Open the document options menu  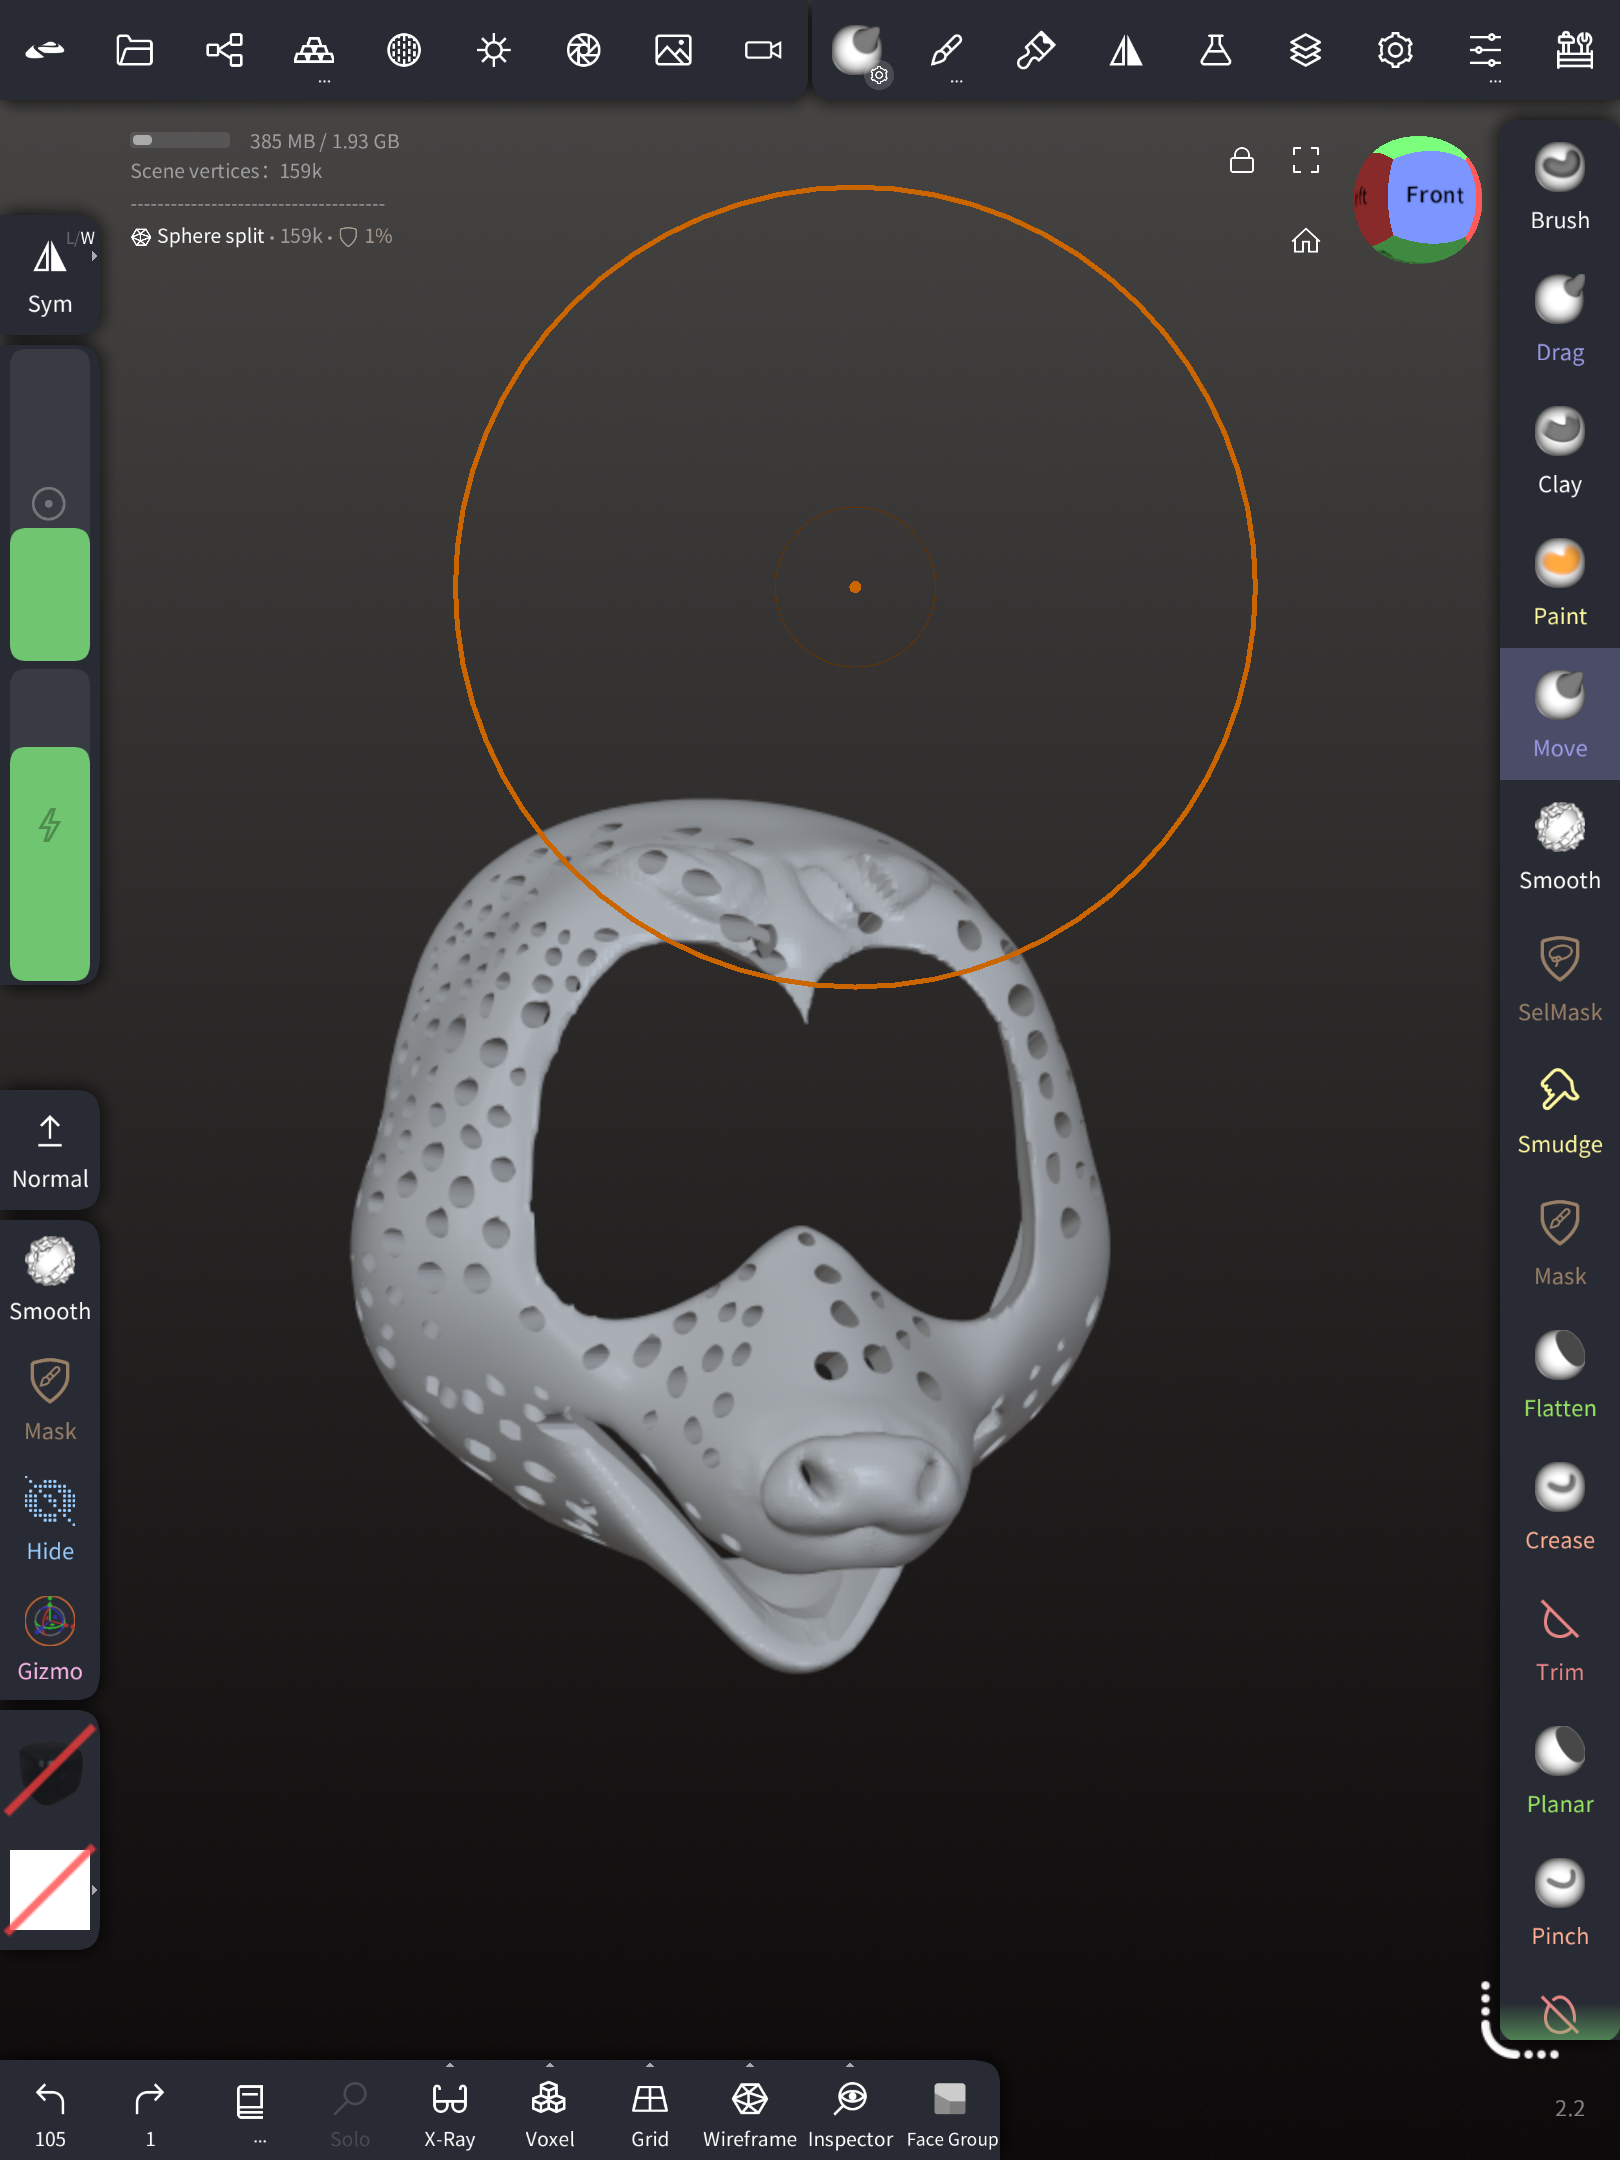[250, 2112]
